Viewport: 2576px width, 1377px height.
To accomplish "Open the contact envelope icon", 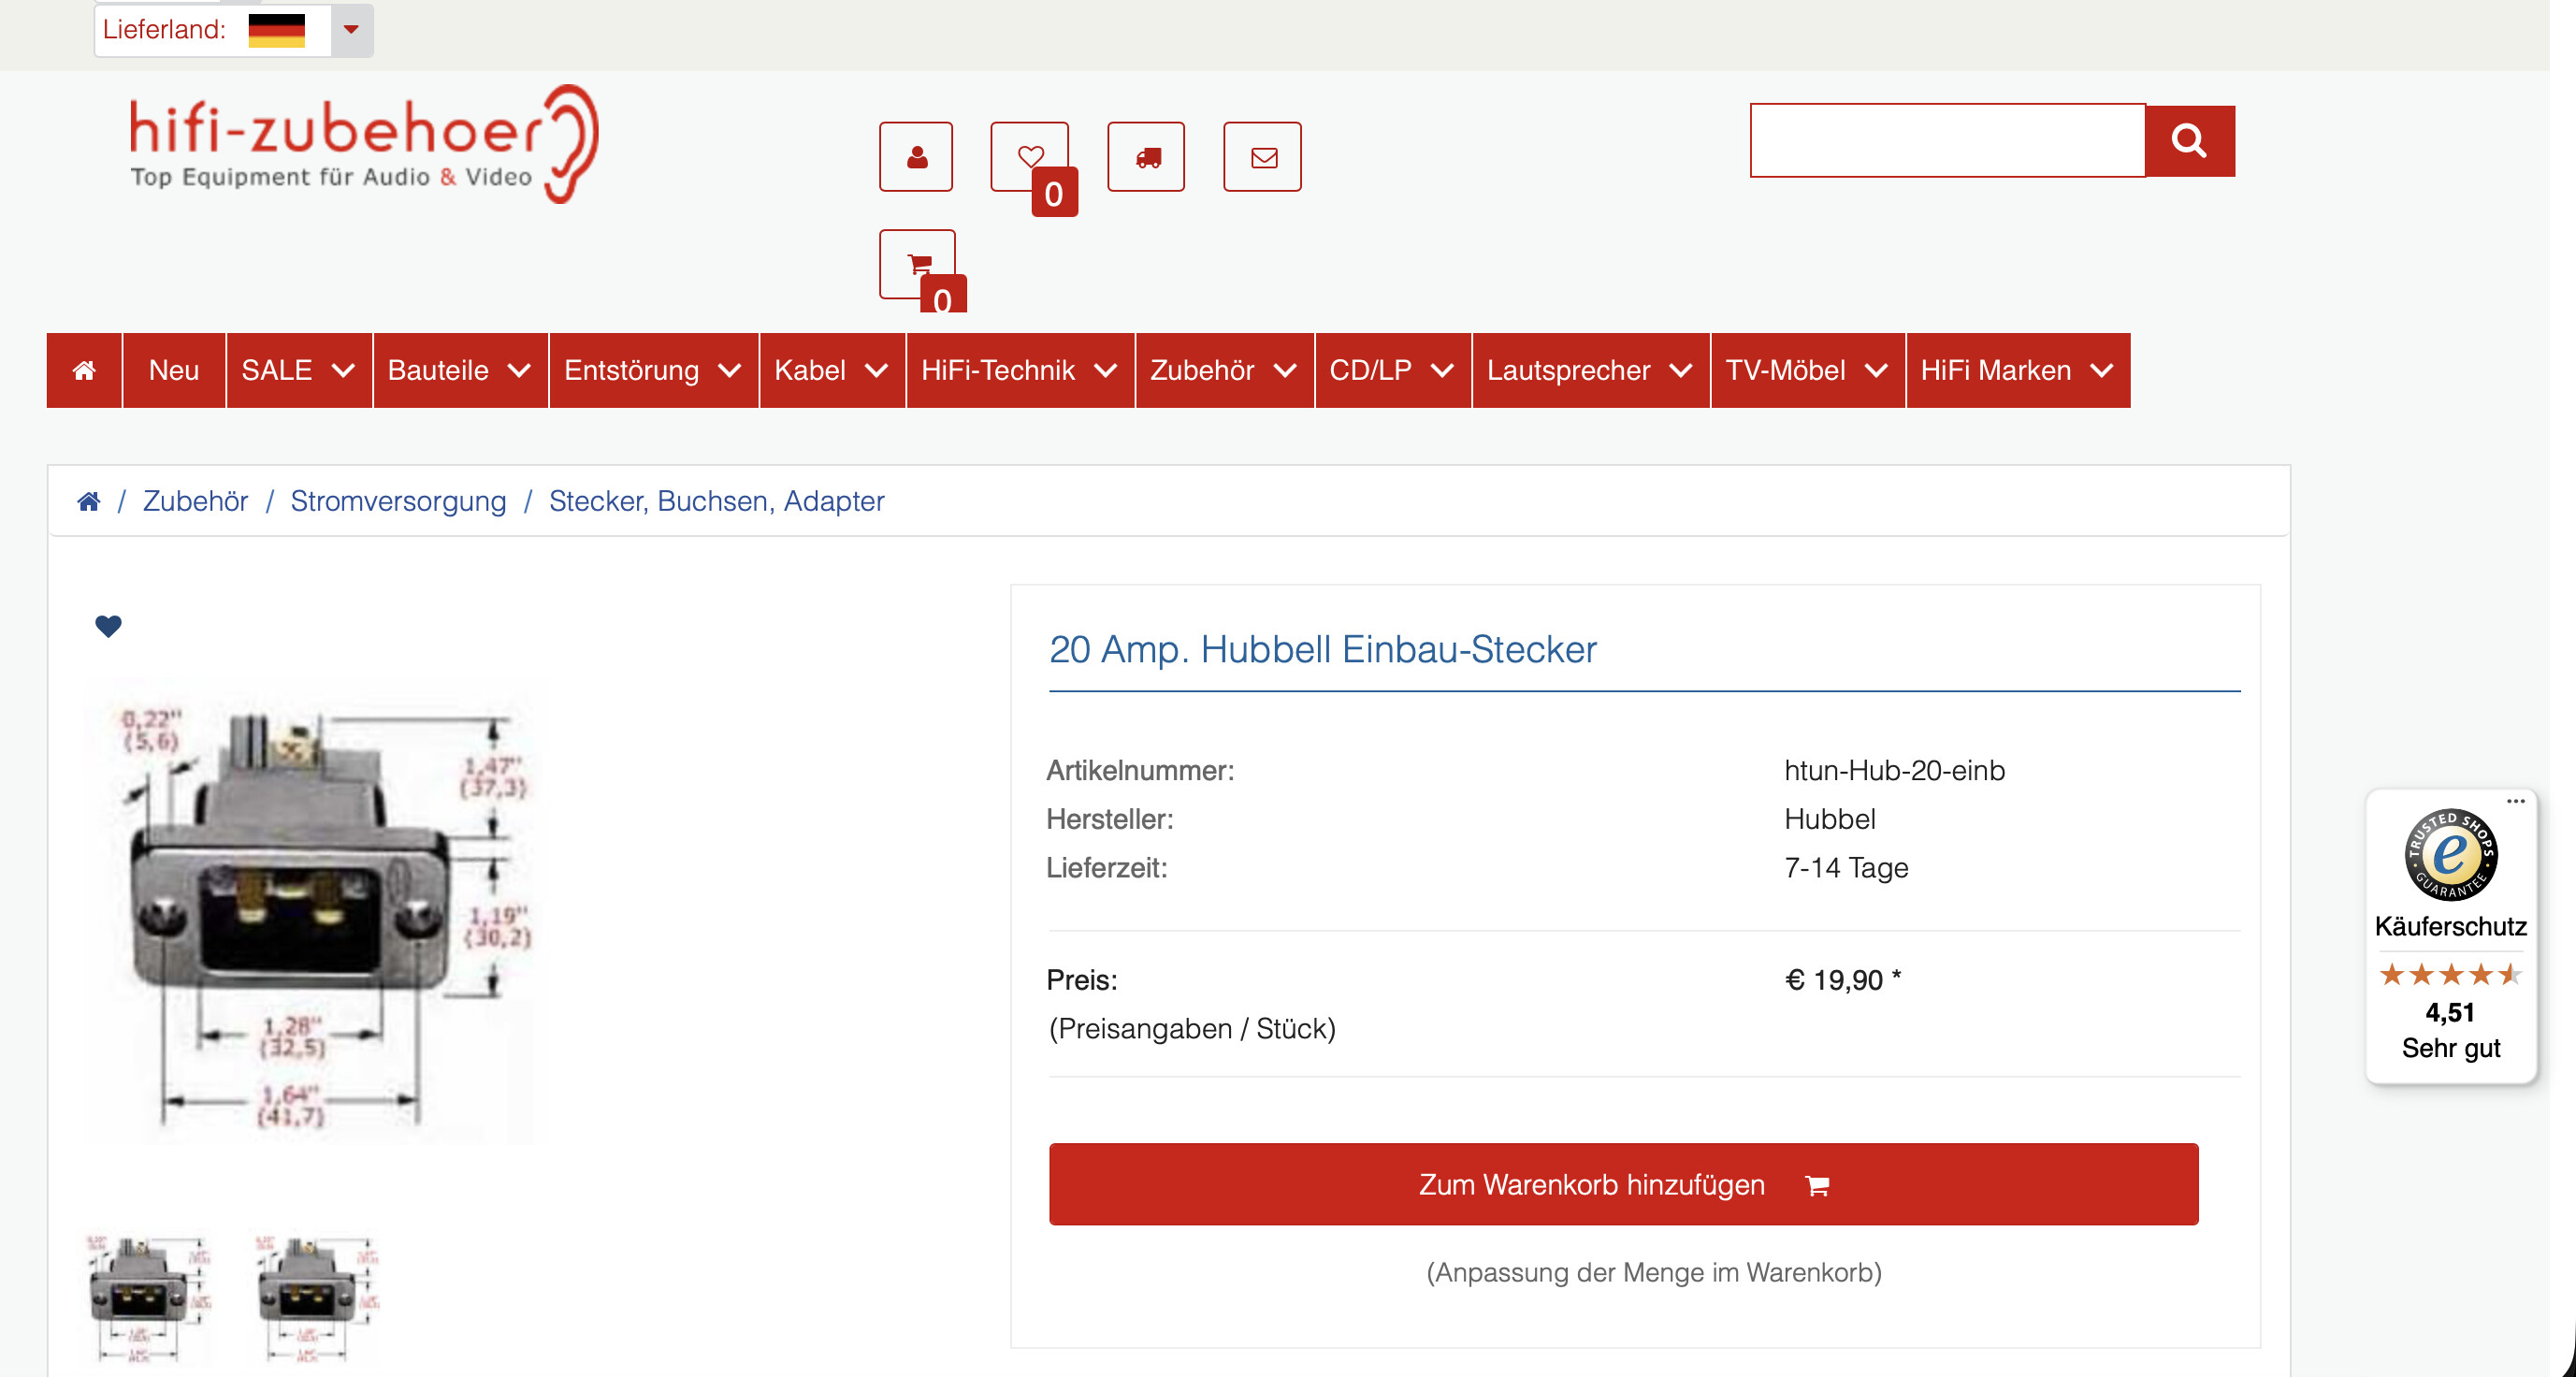I will coord(1262,157).
